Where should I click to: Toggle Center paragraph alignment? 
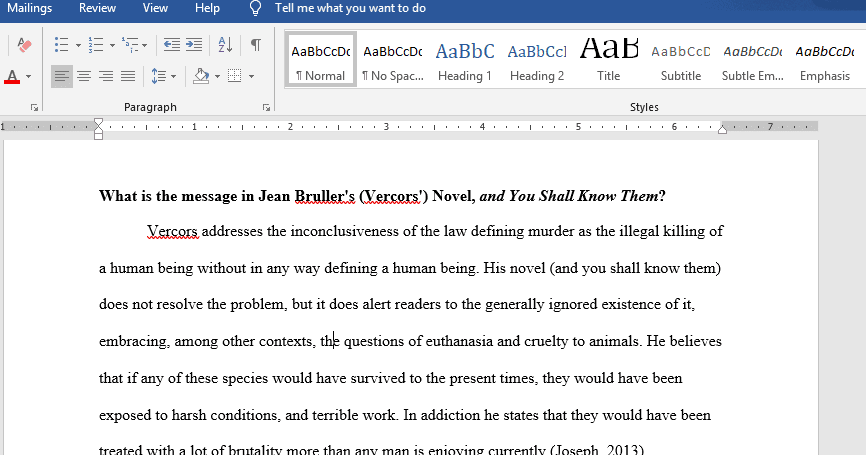[84, 76]
